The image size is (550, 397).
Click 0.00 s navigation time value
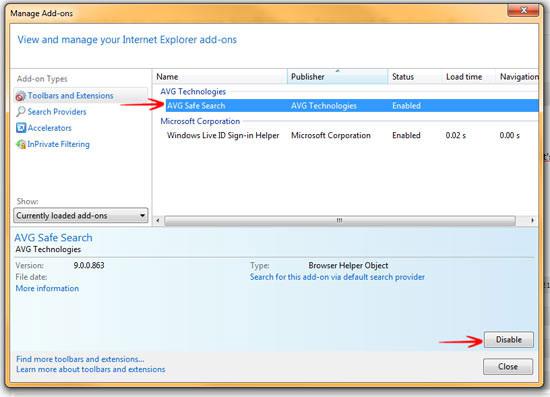510,135
